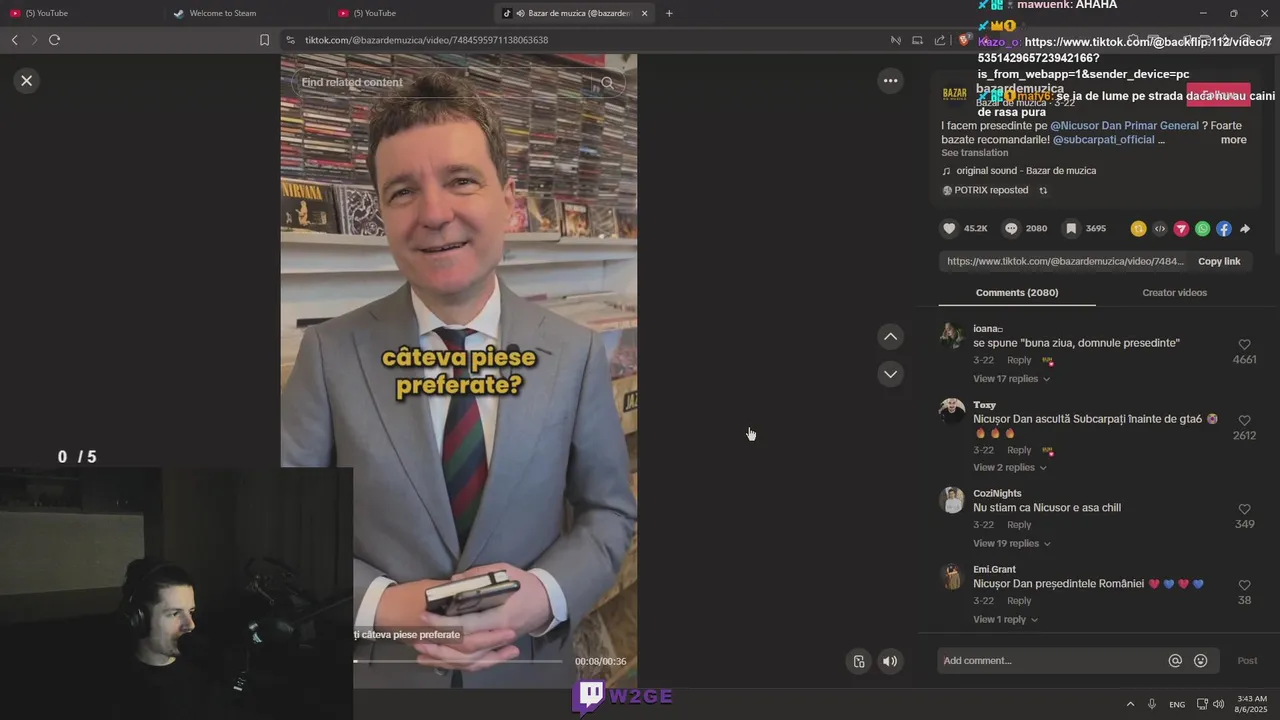This screenshot has width=1280, height=720.
Task: Like Texy's comment with 2612 likes
Action: coord(1244,421)
